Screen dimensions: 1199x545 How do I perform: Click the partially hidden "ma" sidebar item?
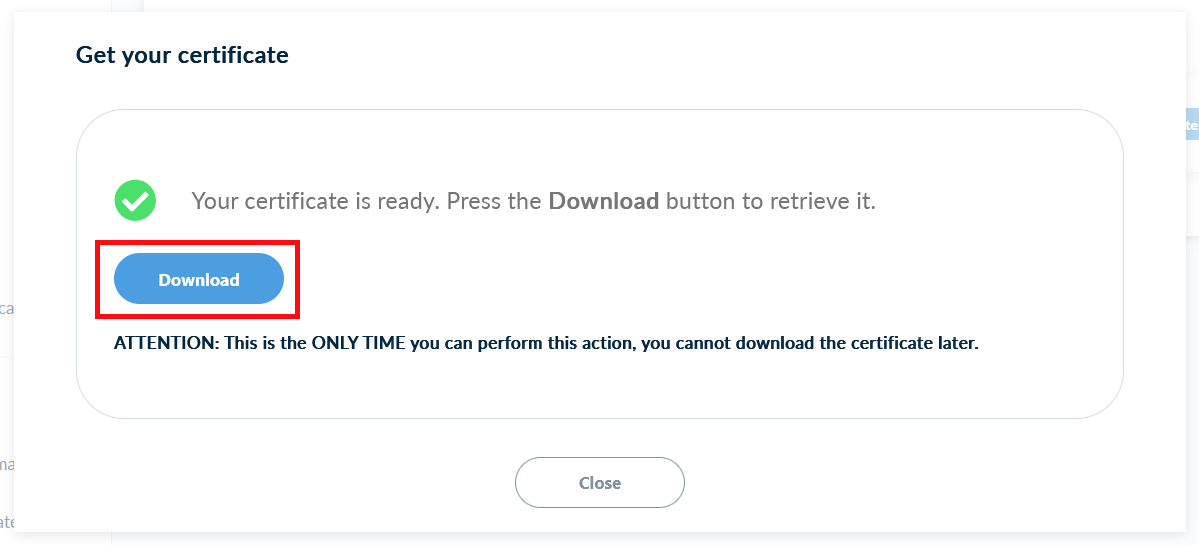tap(6, 464)
